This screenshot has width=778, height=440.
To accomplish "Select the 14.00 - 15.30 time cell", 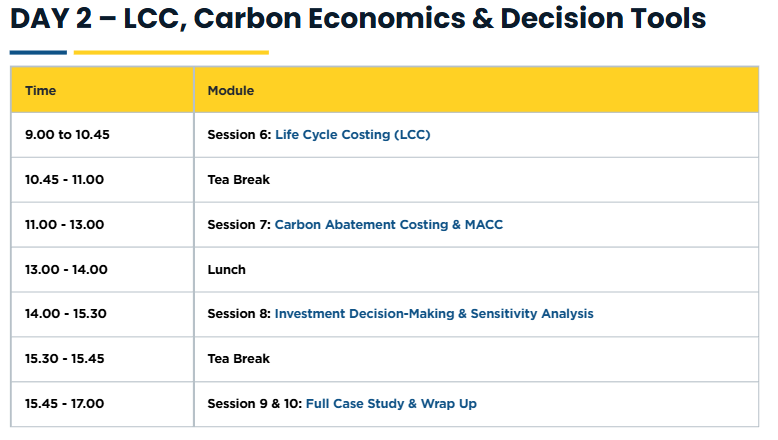I will 65,314.
